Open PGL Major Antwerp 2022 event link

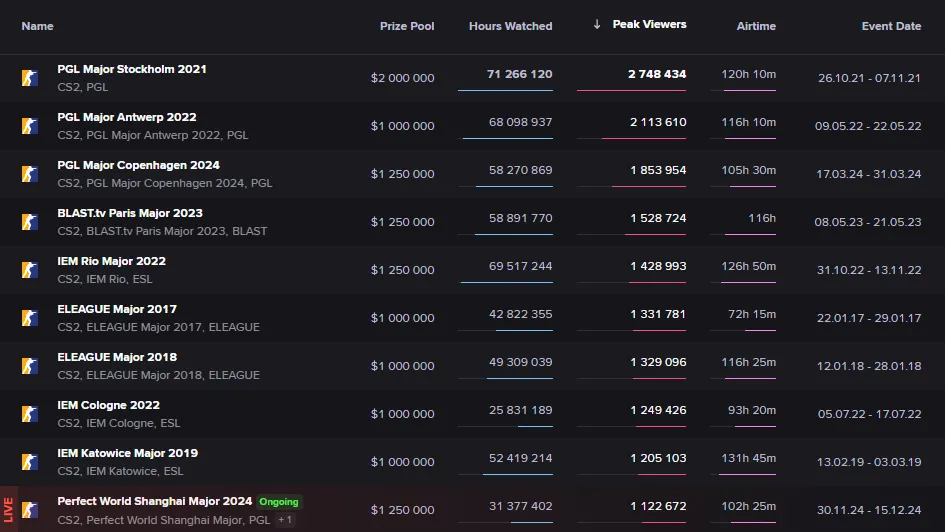127,117
